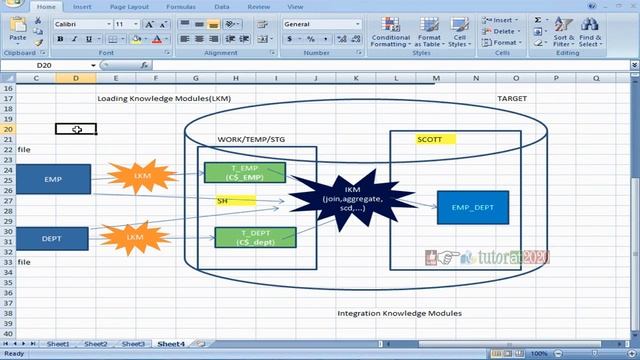Set bottom vertical alignment
This screenshot has width=640, height=360.
pos(213,24)
